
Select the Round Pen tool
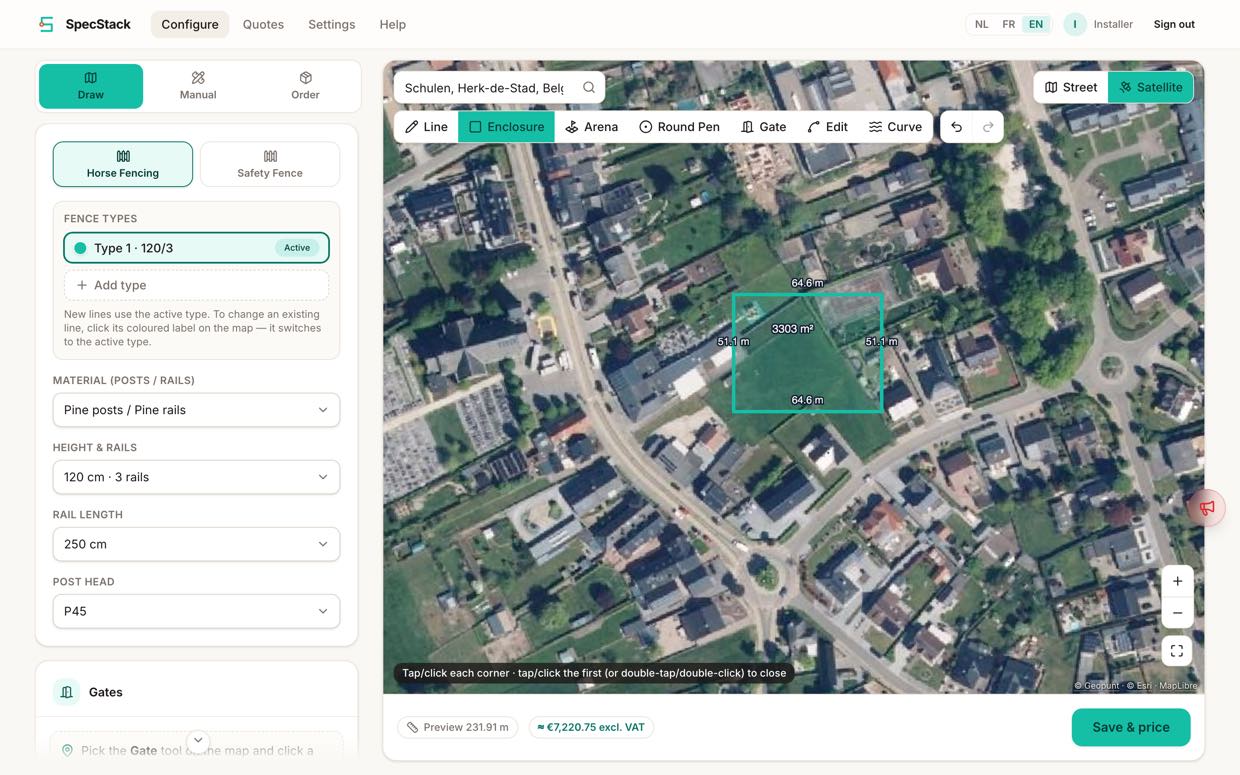click(679, 127)
